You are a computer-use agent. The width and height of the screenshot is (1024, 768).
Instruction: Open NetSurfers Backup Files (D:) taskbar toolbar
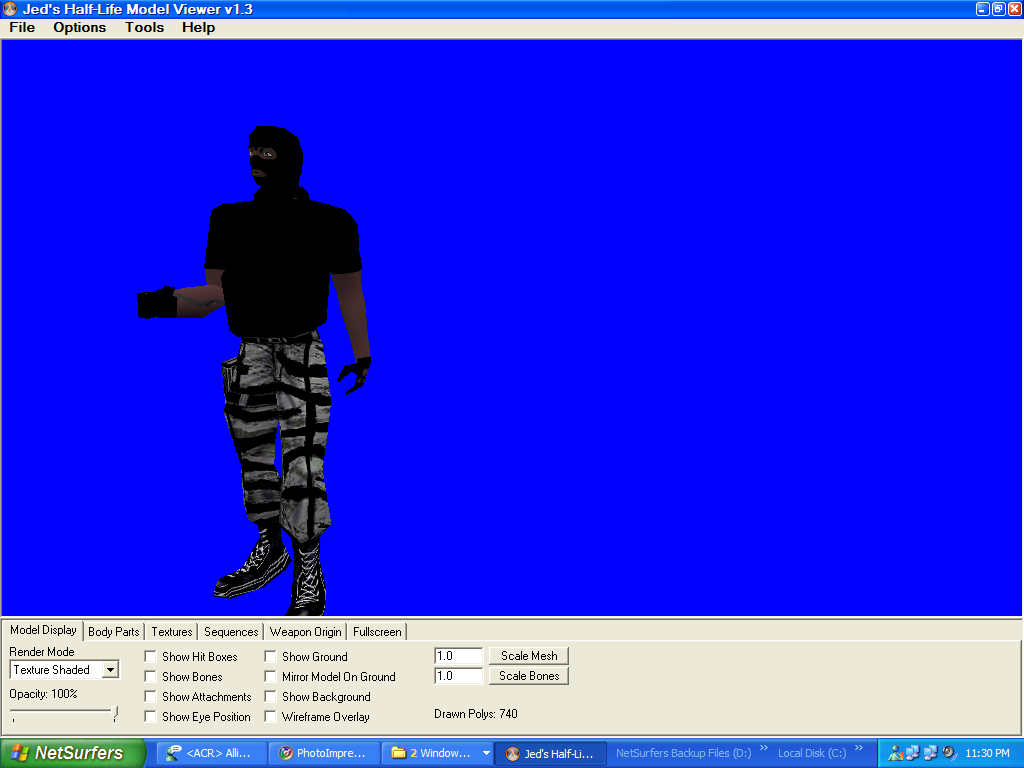(684, 753)
